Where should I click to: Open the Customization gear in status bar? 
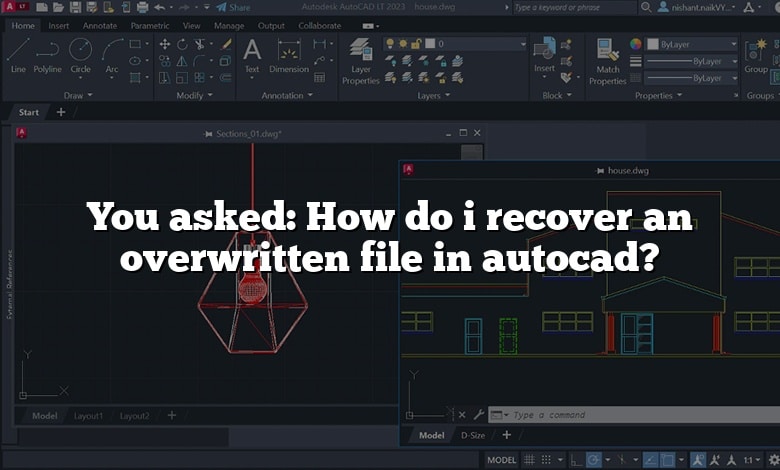(x=774, y=460)
